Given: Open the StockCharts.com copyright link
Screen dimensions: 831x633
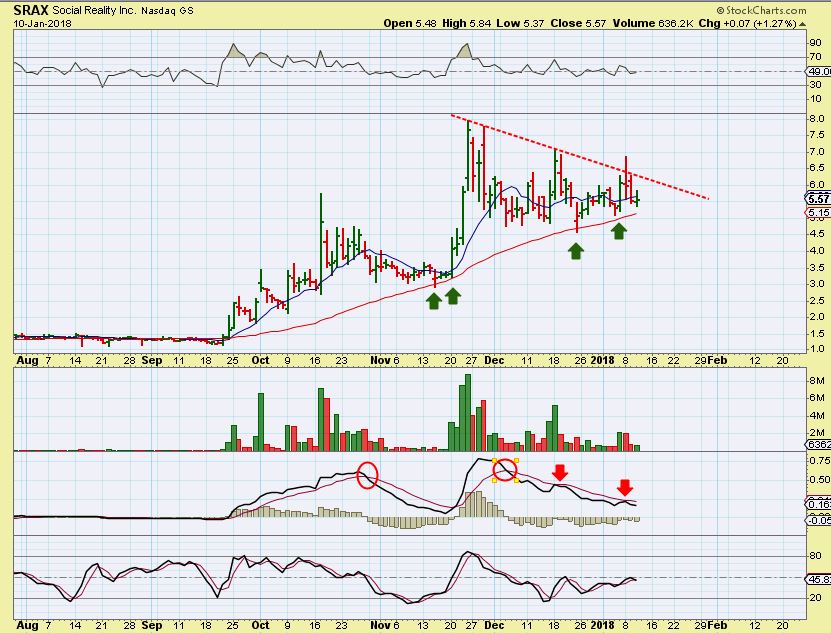Looking at the screenshot, I should [x=761, y=11].
